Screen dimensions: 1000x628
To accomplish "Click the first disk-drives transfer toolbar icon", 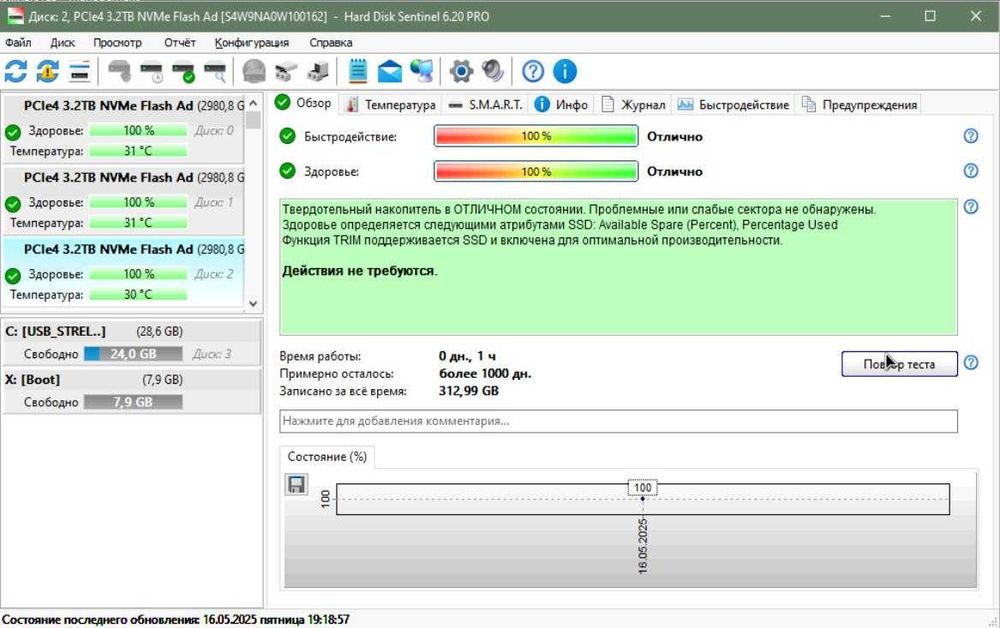I will [286, 71].
